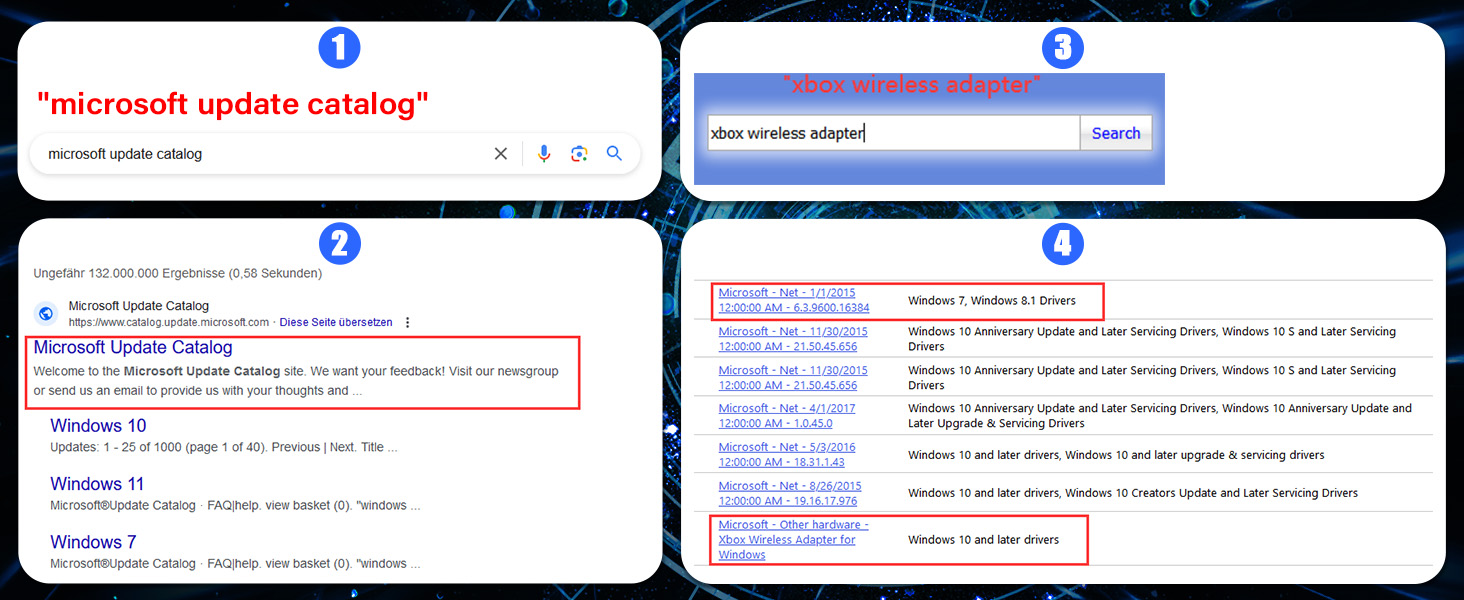Open the Microsoft Update Catalog result title

point(133,347)
